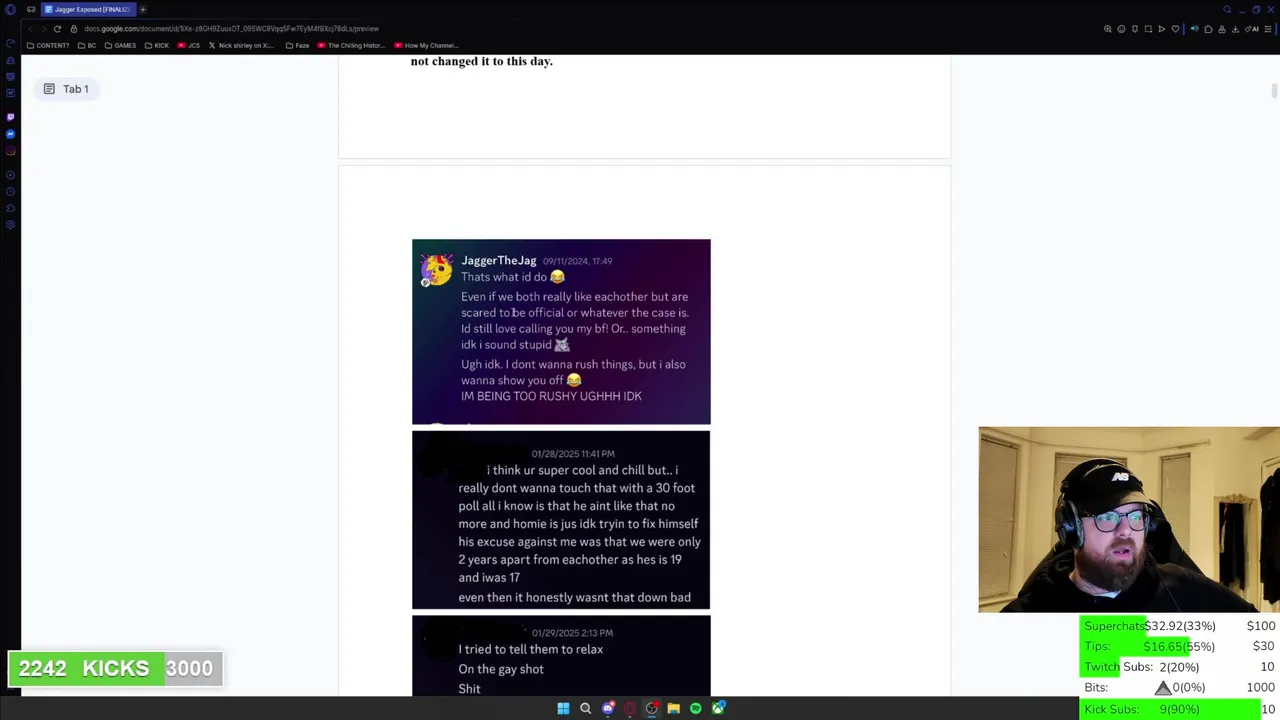Open the Extensions cube in the toolbar

pos(1208,29)
